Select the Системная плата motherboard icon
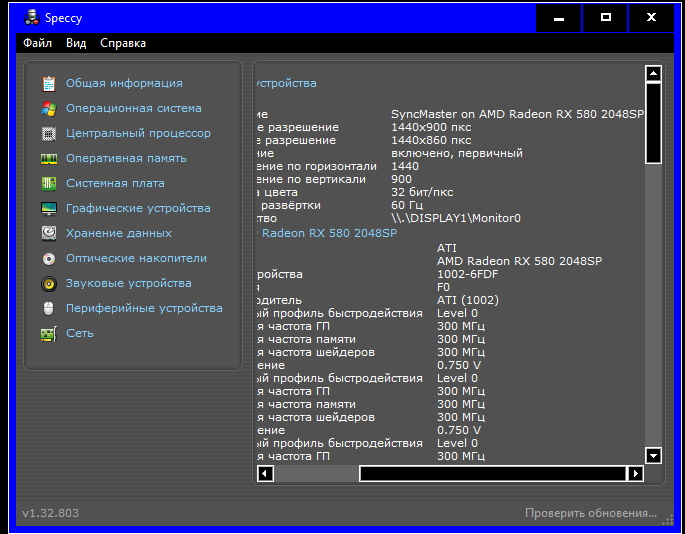685x534 pixels. point(49,184)
